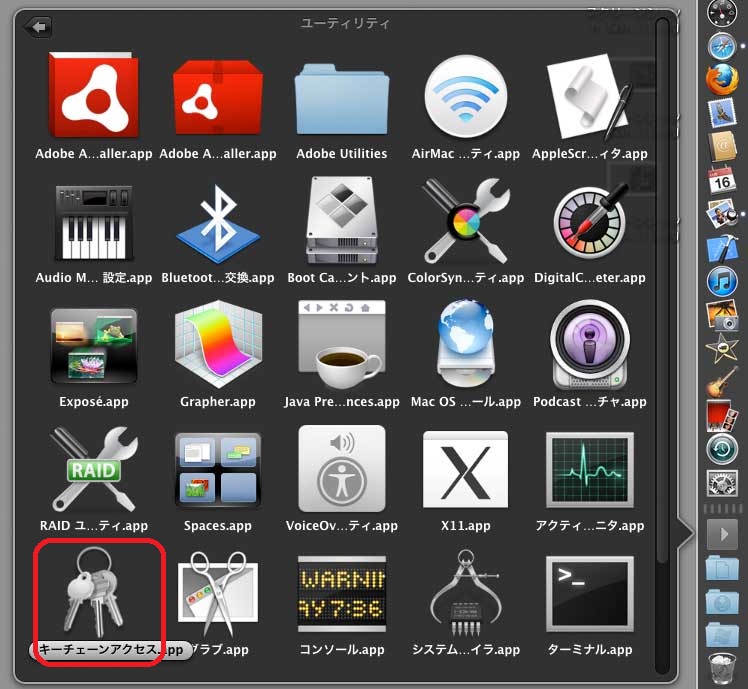
Task: Launch VoiceOver utility
Action: (342, 470)
